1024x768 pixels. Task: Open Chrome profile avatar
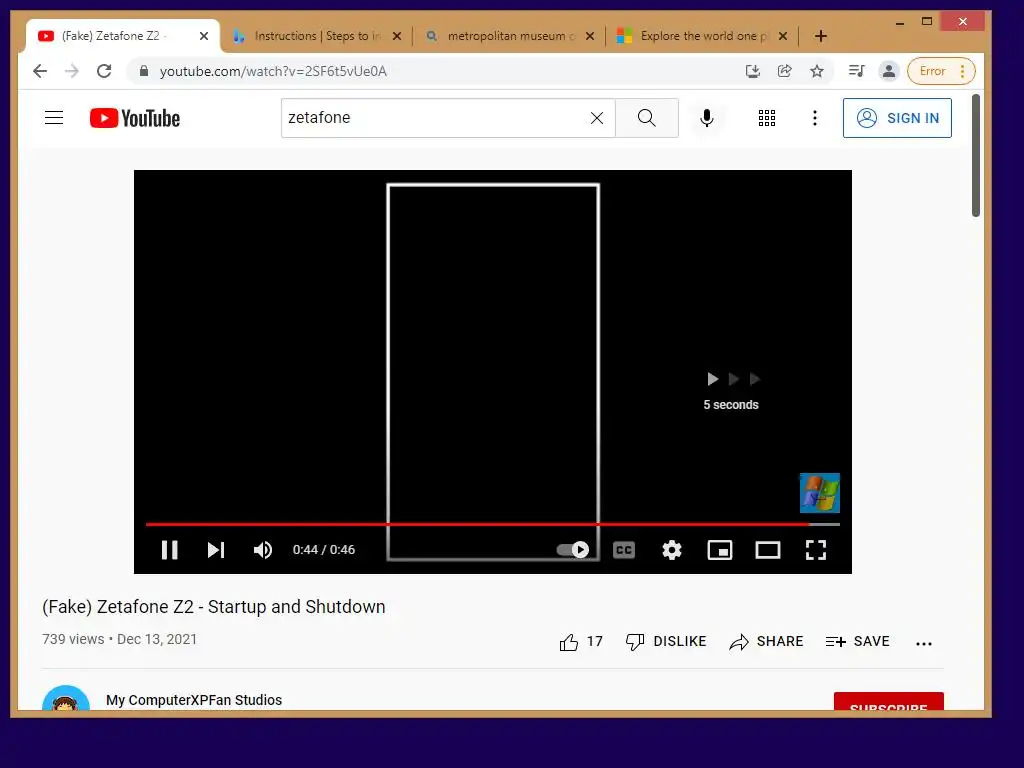[x=888, y=71]
